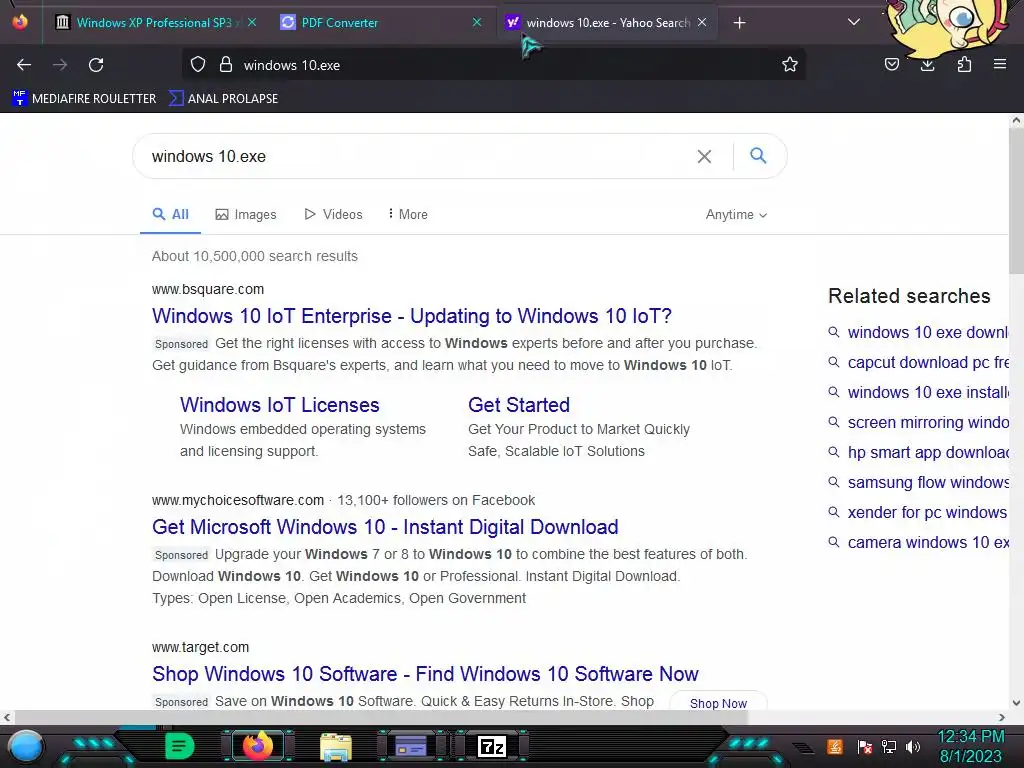
Task: Select related search camera windows 10
Action: 918,543
